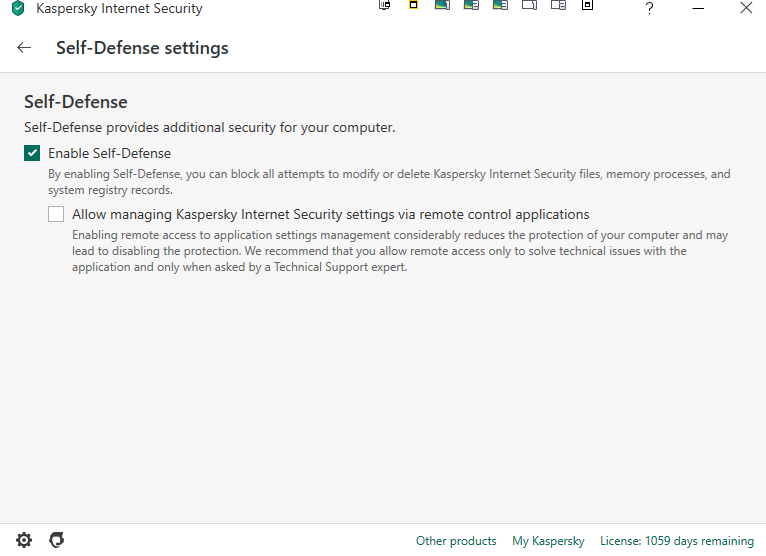
Task: Click the remote access warning description text
Action: point(400,251)
